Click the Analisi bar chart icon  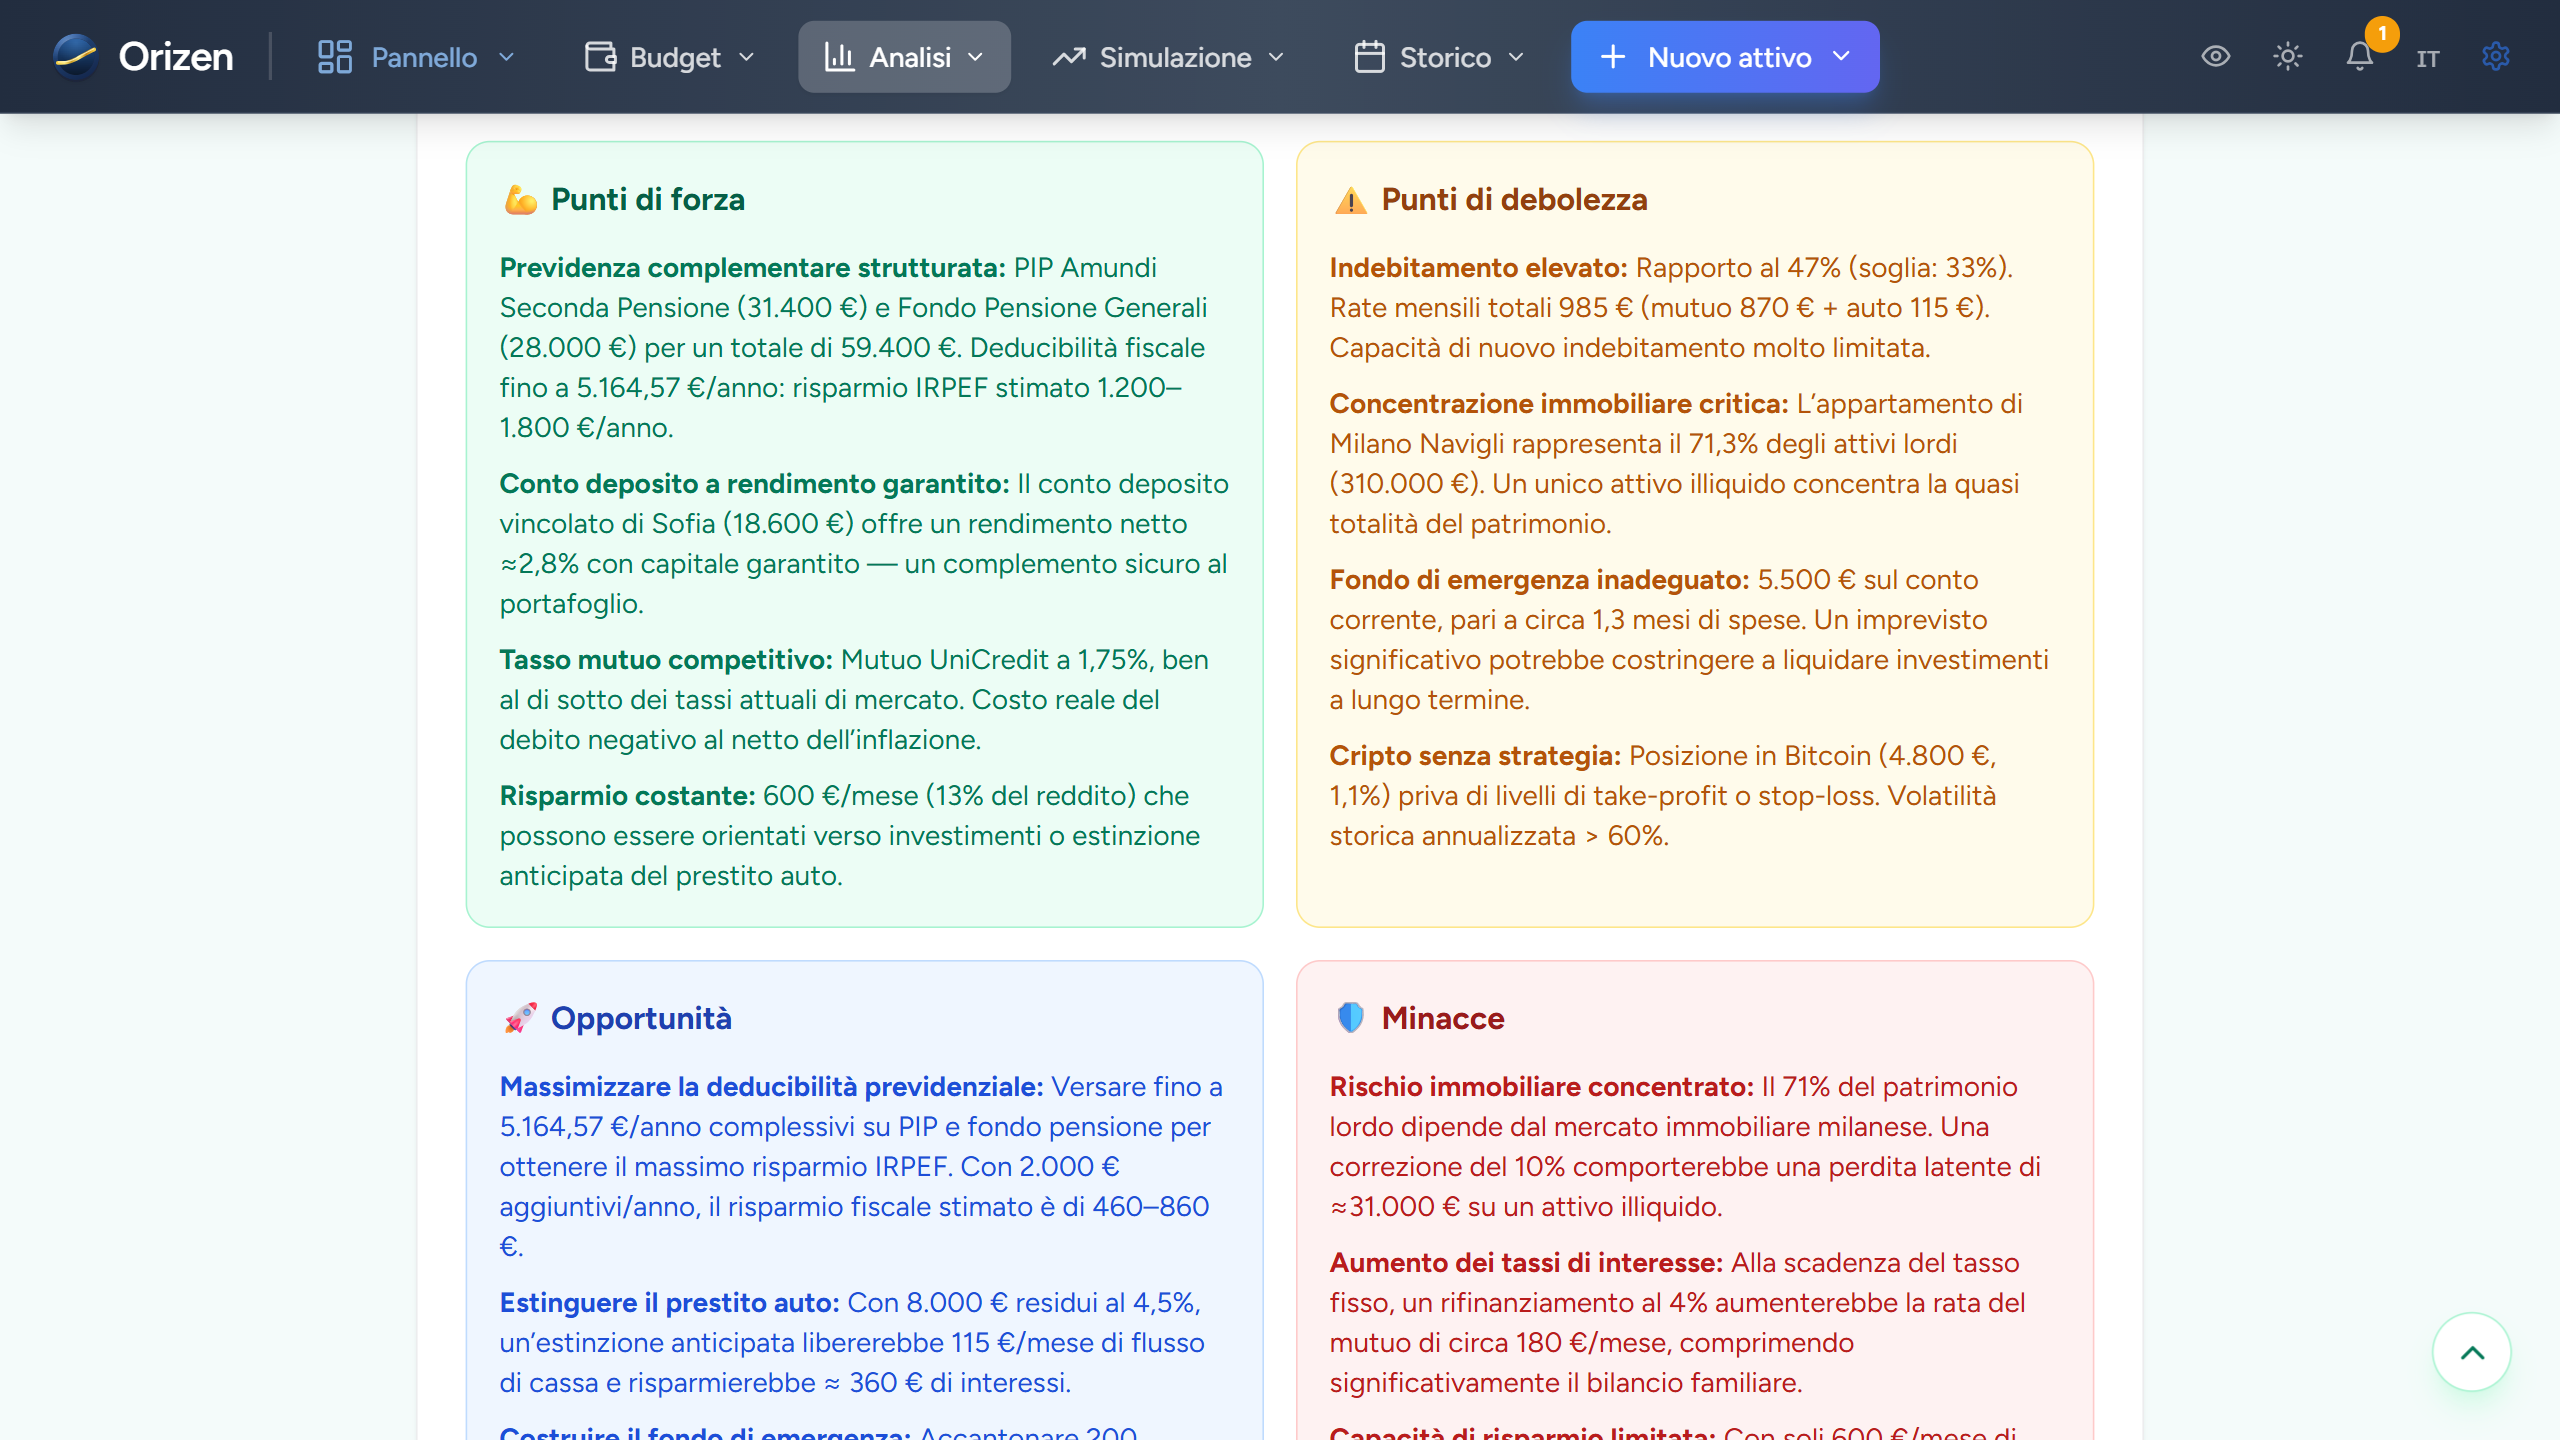tap(838, 57)
